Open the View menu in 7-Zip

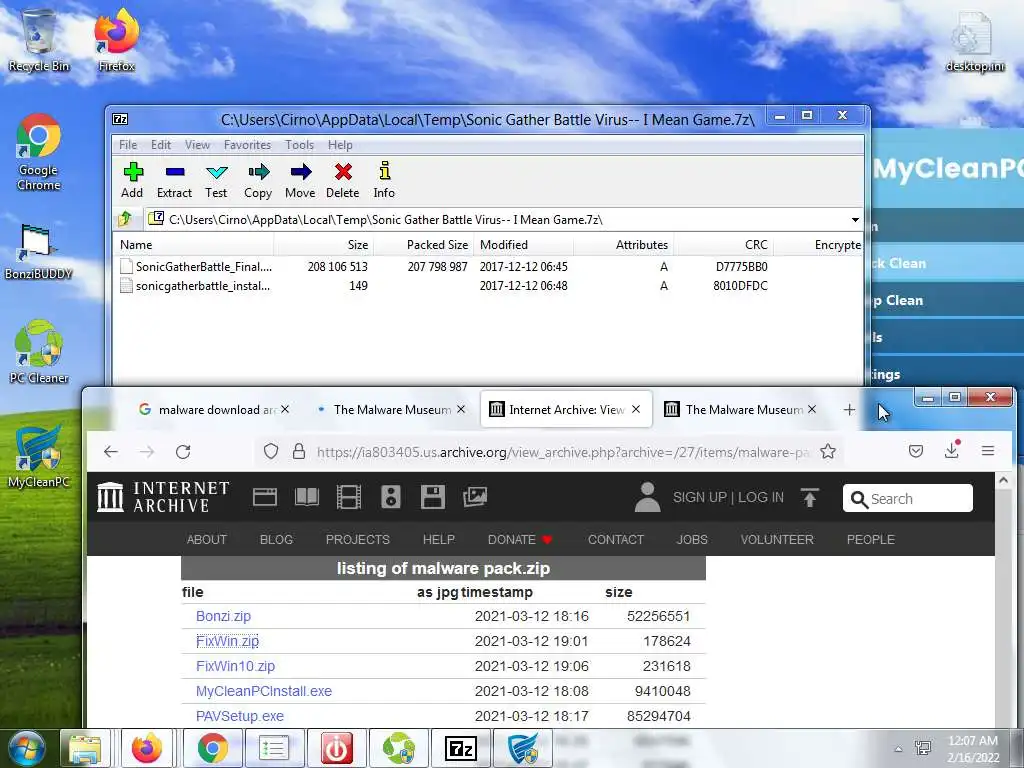[197, 145]
